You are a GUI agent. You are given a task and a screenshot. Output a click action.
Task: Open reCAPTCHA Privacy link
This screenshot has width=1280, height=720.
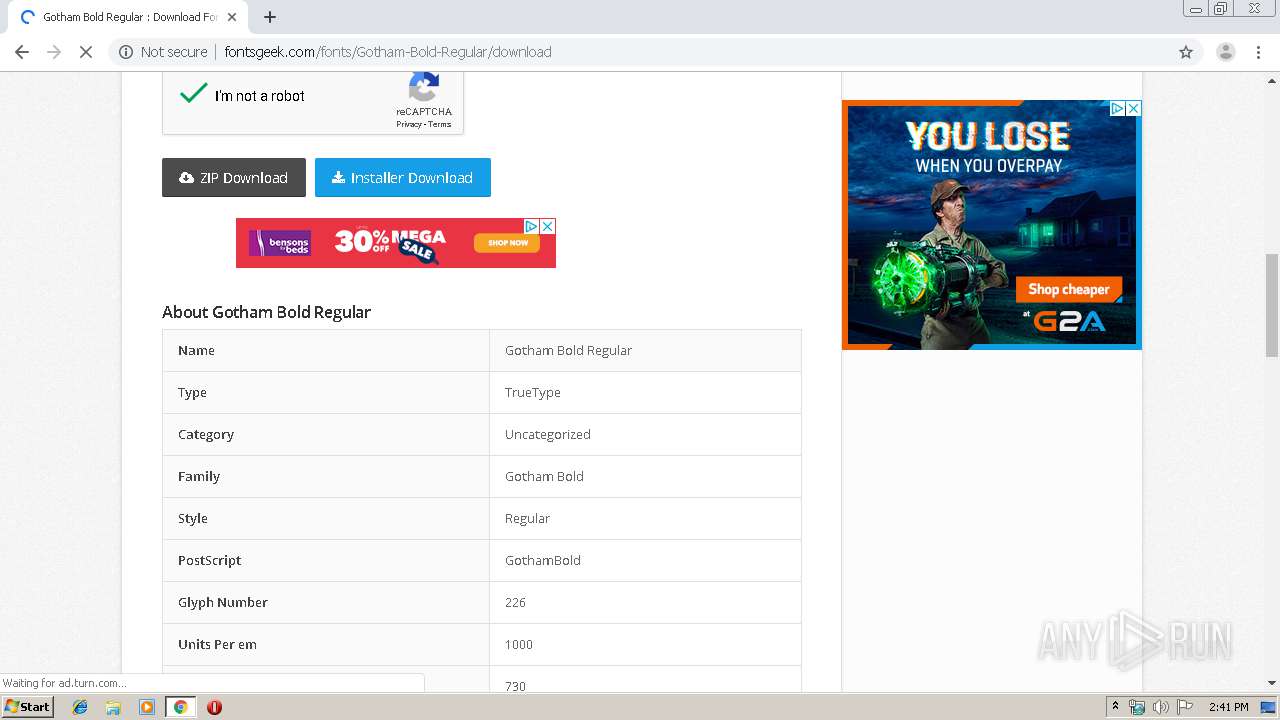pyautogui.click(x=409, y=125)
